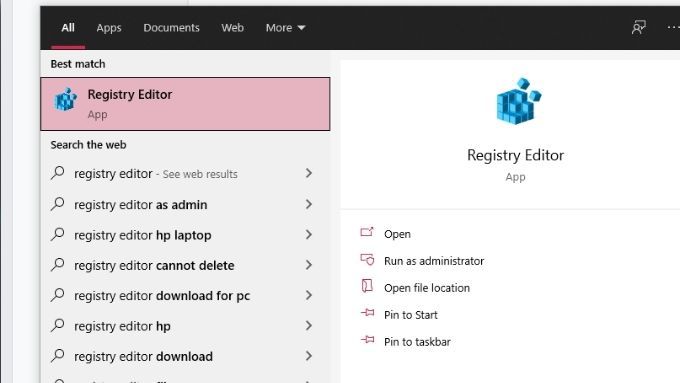Screen dimensions: 680x383
Task: Click the Pin to Start pin icon
Action: point(367,312)
